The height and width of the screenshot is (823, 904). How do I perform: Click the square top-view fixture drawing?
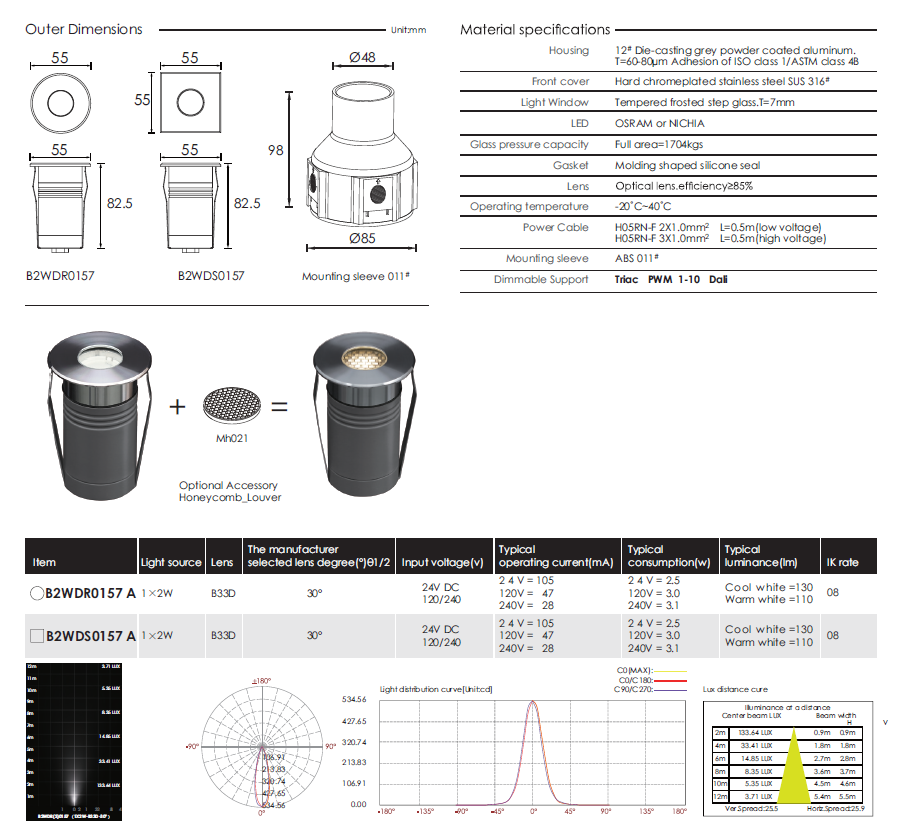(x=189, y=100)
